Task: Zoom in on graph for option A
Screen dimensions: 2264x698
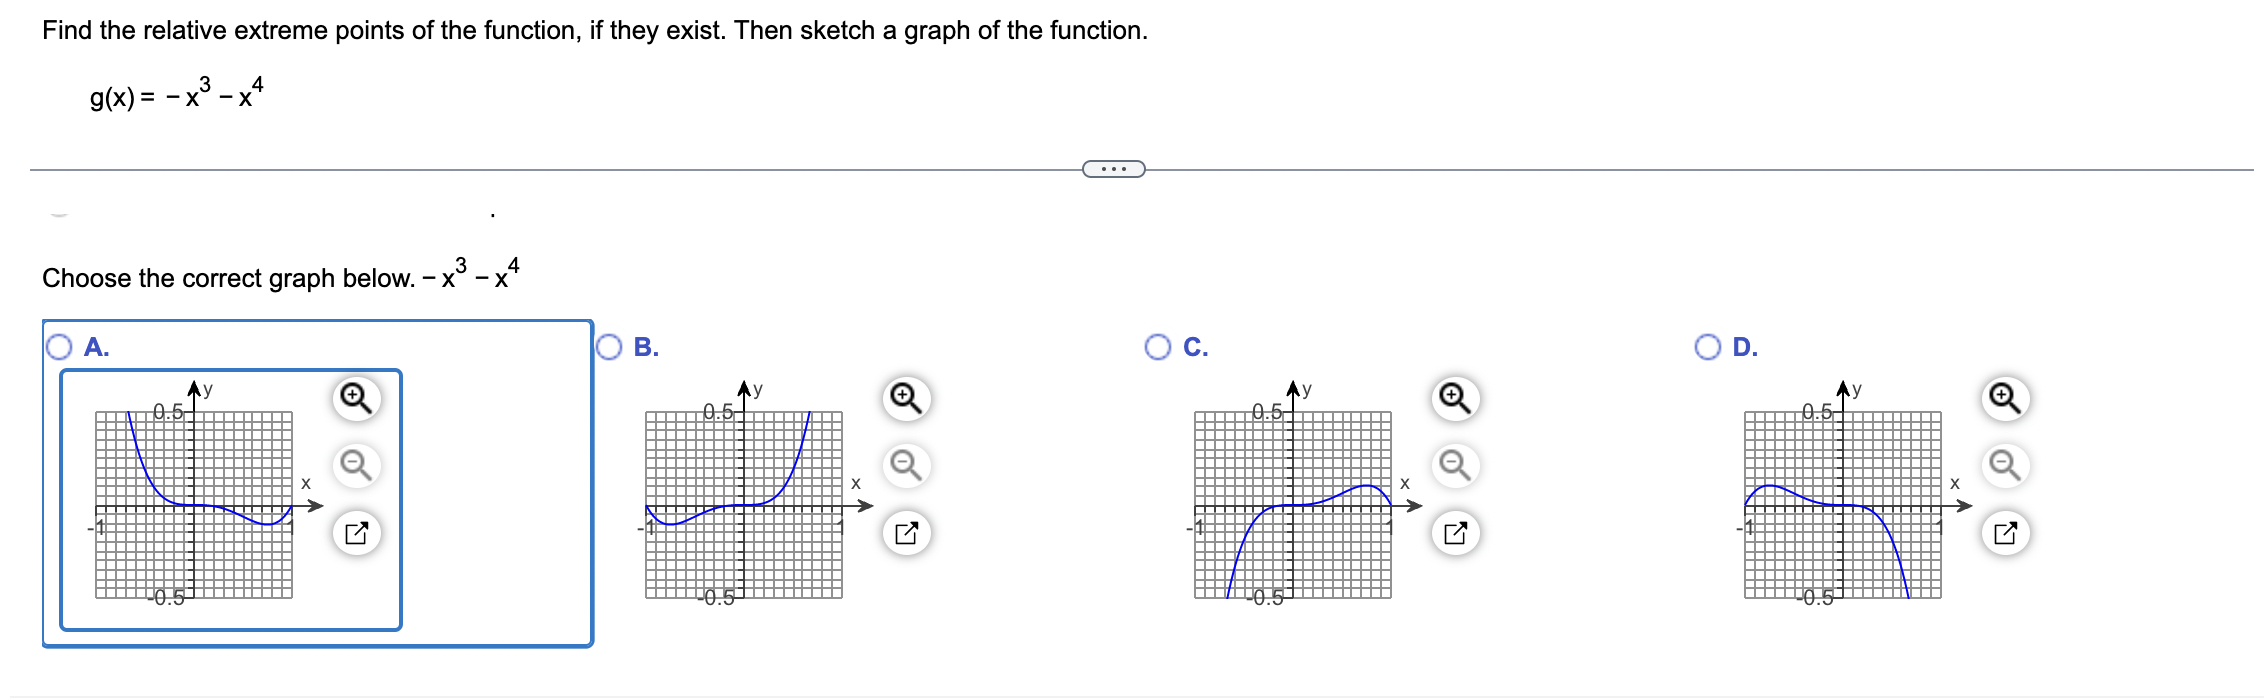Action: (x=355, y=398)
